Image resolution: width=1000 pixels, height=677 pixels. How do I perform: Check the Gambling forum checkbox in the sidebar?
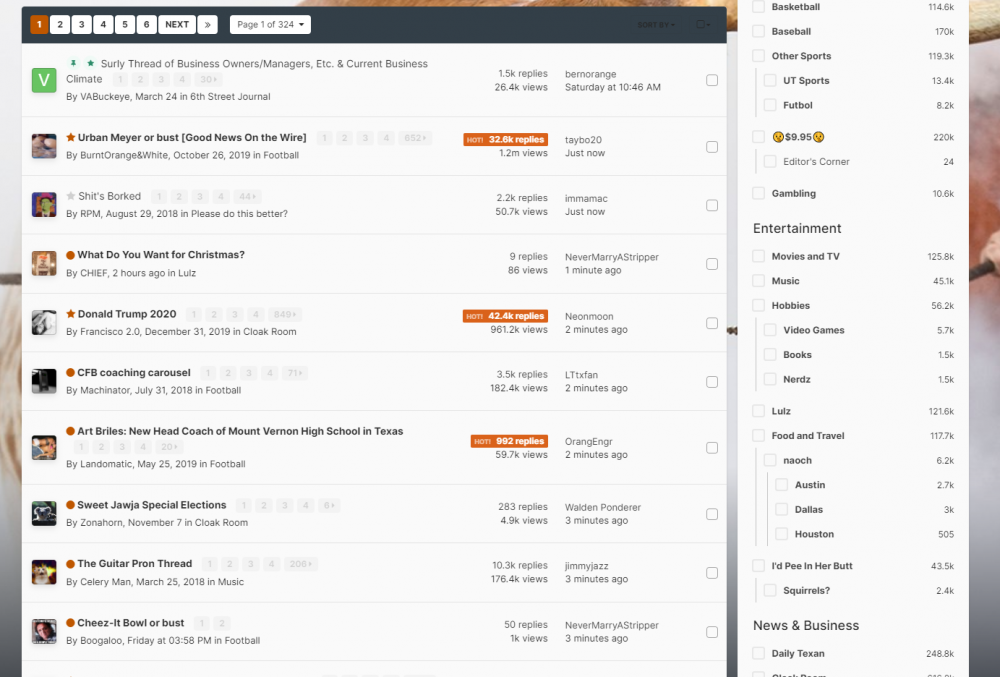758,194
